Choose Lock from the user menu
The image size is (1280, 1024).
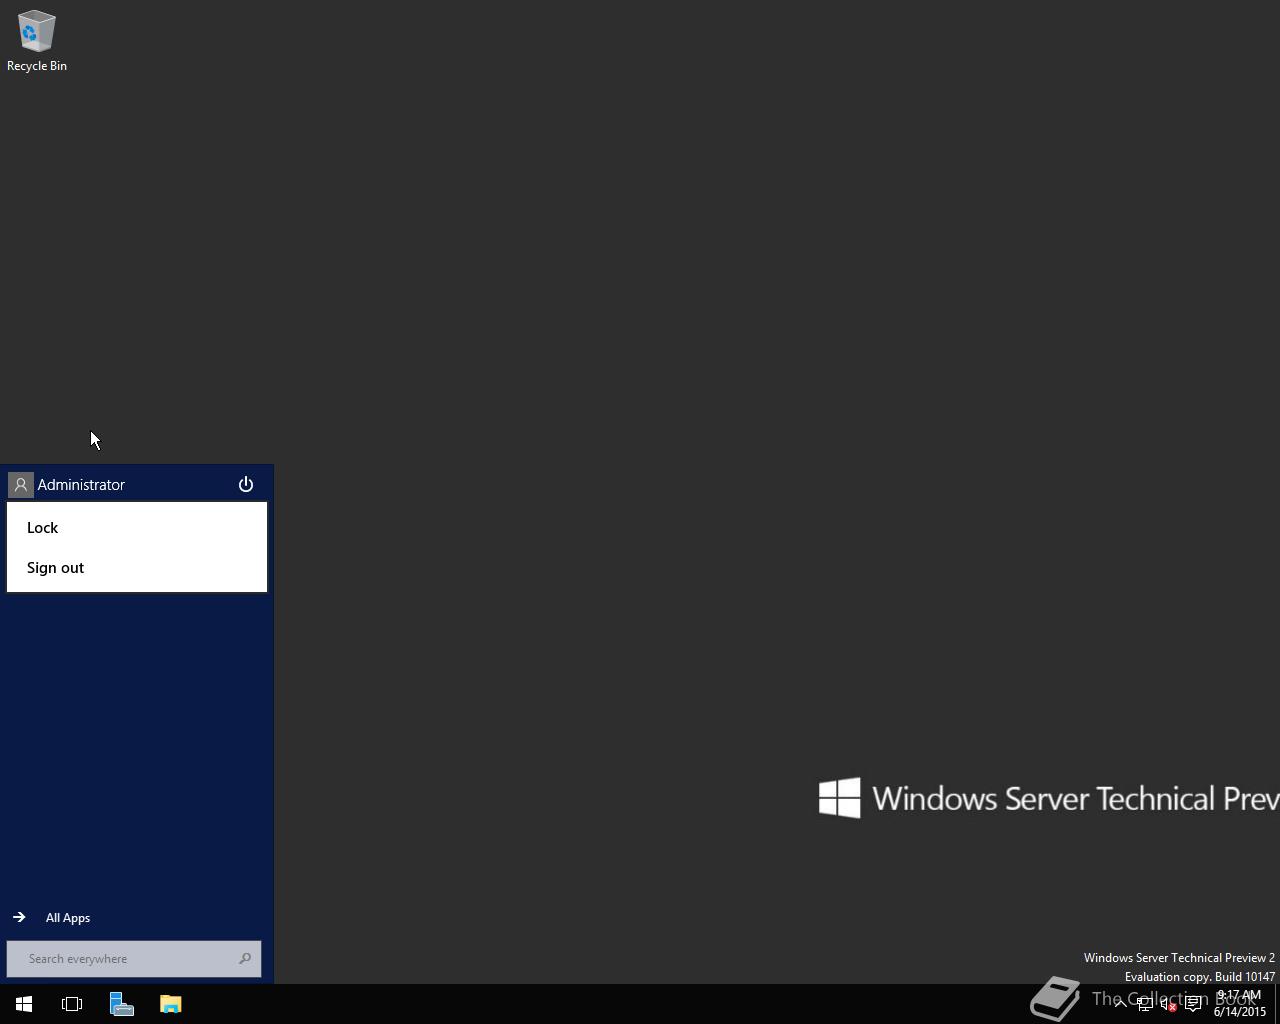pyautogui.click(x=137, y=528)
